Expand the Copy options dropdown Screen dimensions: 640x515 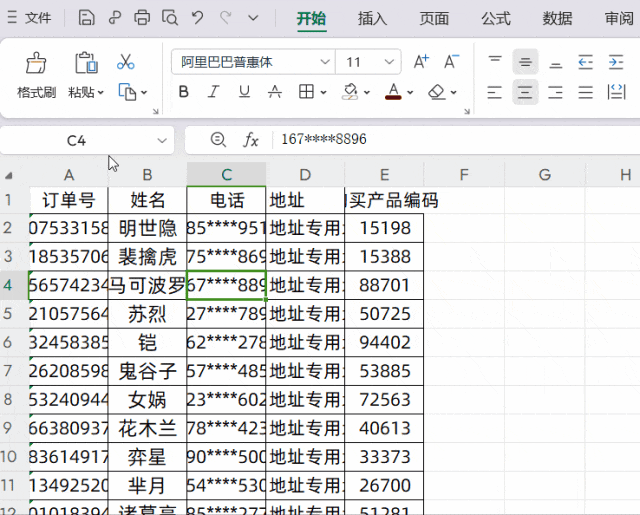144,93
